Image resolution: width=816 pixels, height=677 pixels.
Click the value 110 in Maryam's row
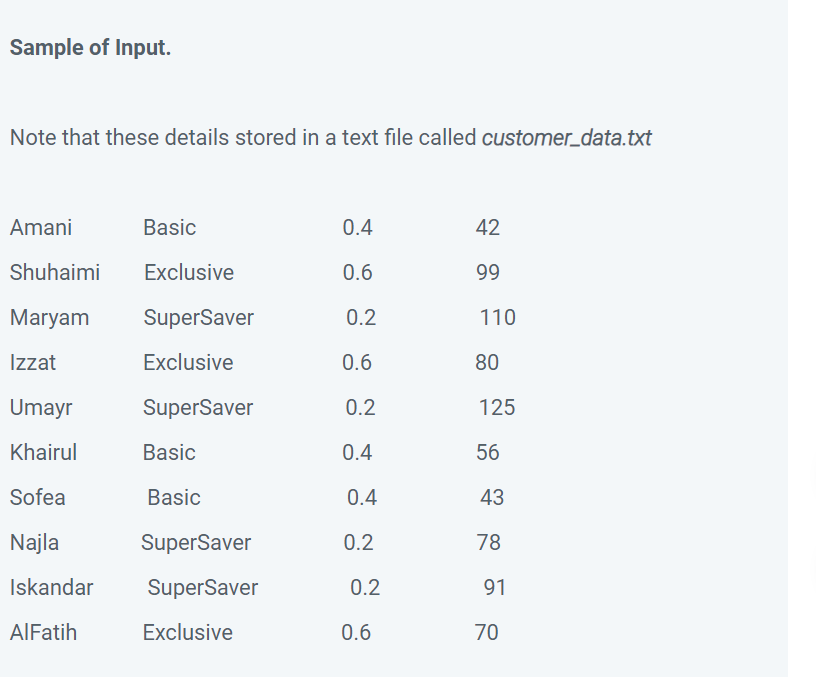point(498,318)
